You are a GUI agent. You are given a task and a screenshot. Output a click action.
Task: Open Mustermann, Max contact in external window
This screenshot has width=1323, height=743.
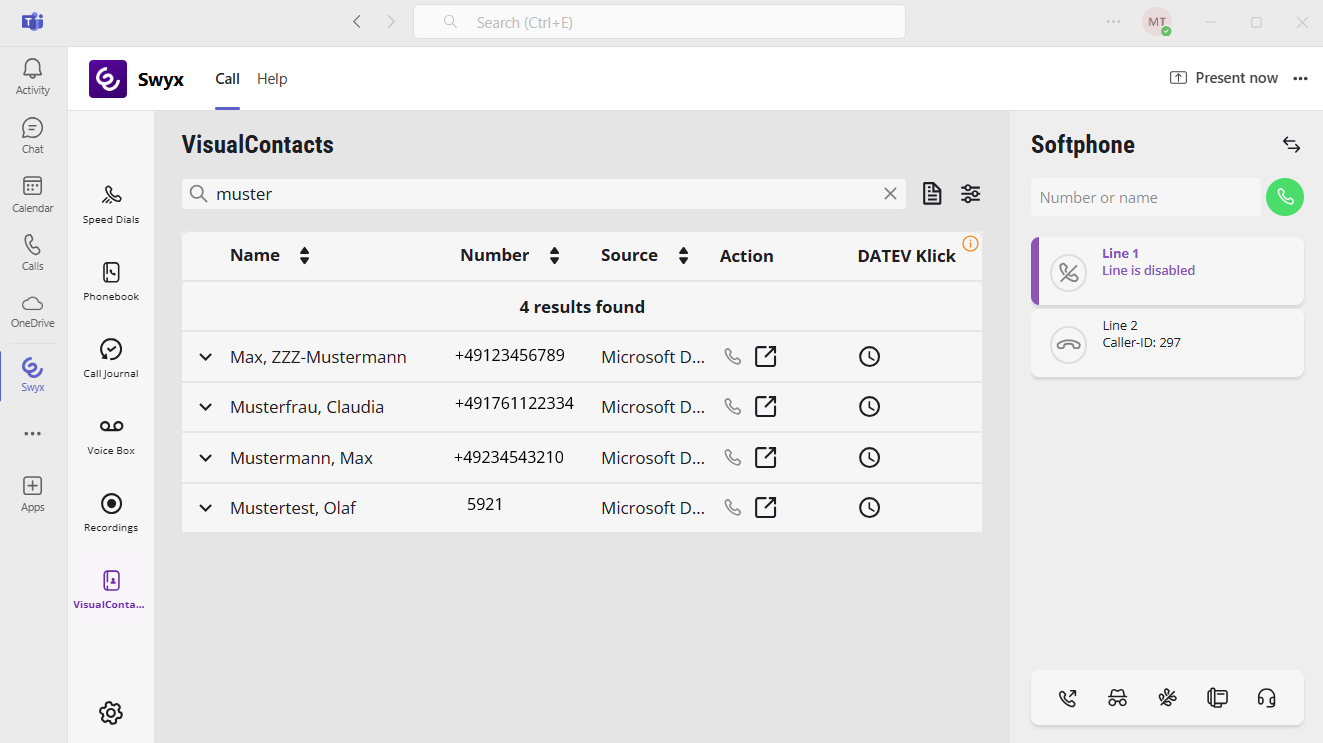click(765, 457)
